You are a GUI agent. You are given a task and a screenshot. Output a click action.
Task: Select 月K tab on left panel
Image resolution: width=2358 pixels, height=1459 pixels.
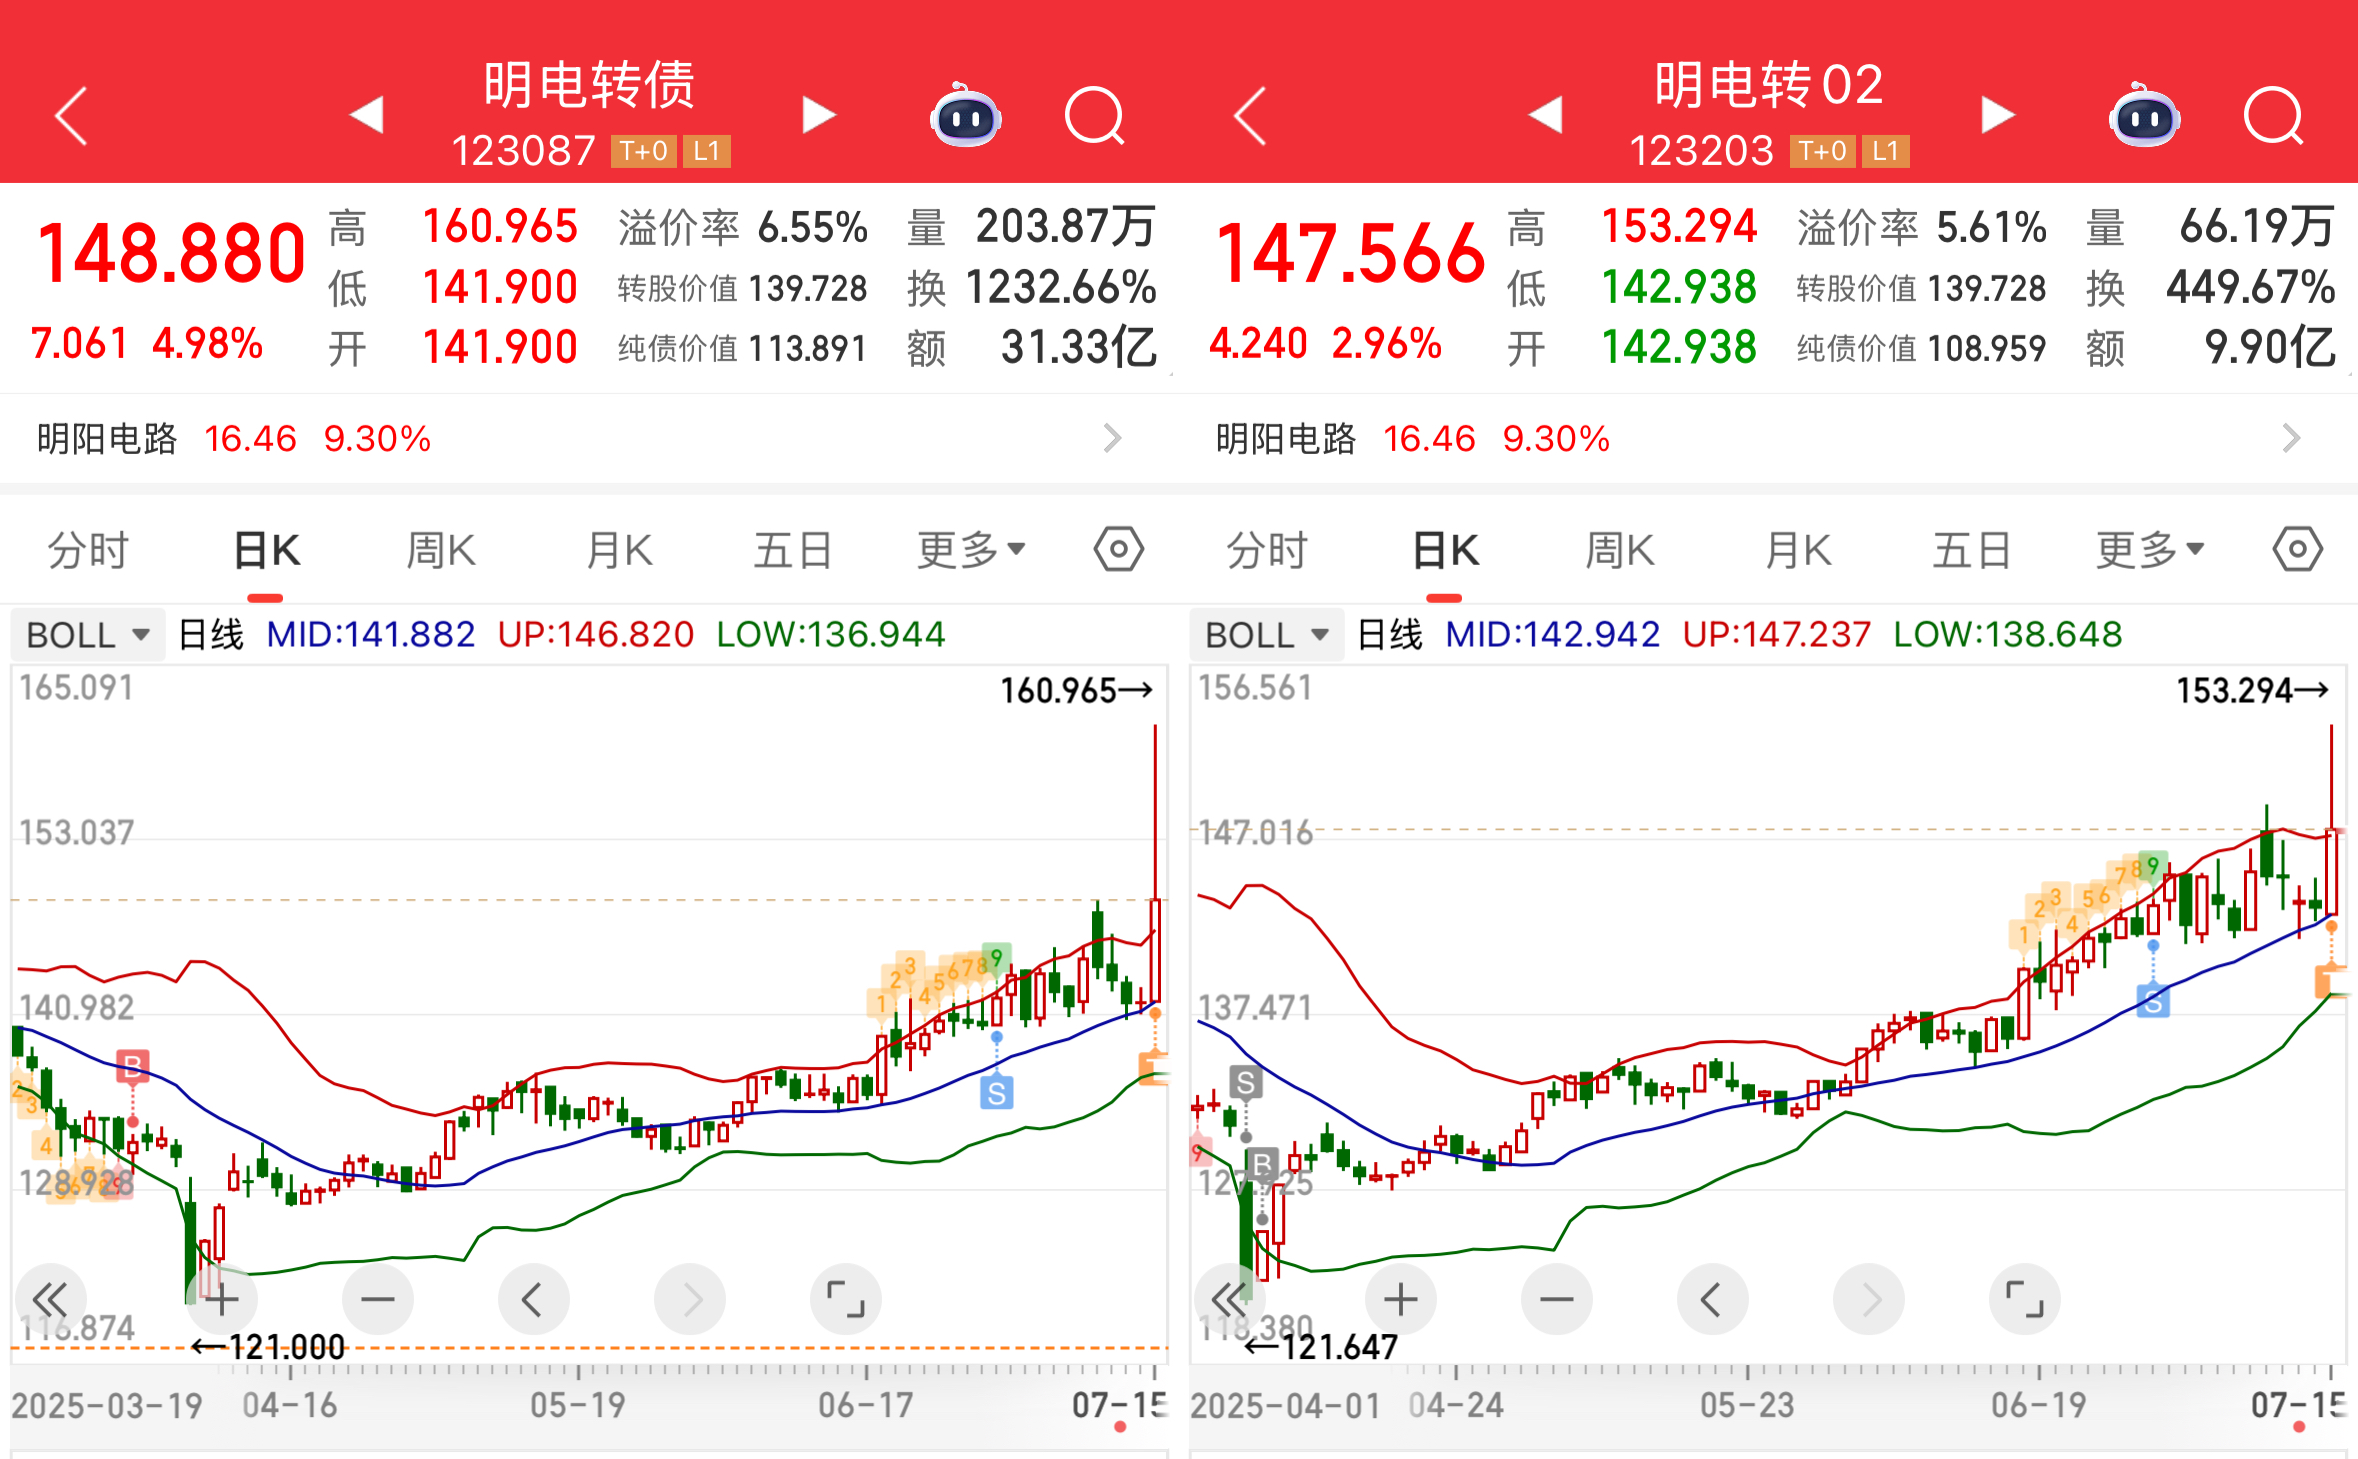619,550
